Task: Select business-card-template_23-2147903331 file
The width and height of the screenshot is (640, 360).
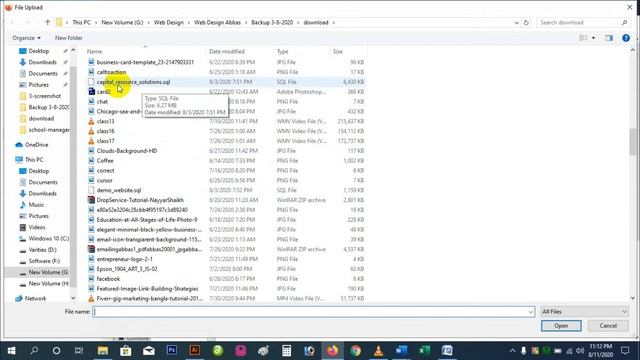Action: pos(145,62)
